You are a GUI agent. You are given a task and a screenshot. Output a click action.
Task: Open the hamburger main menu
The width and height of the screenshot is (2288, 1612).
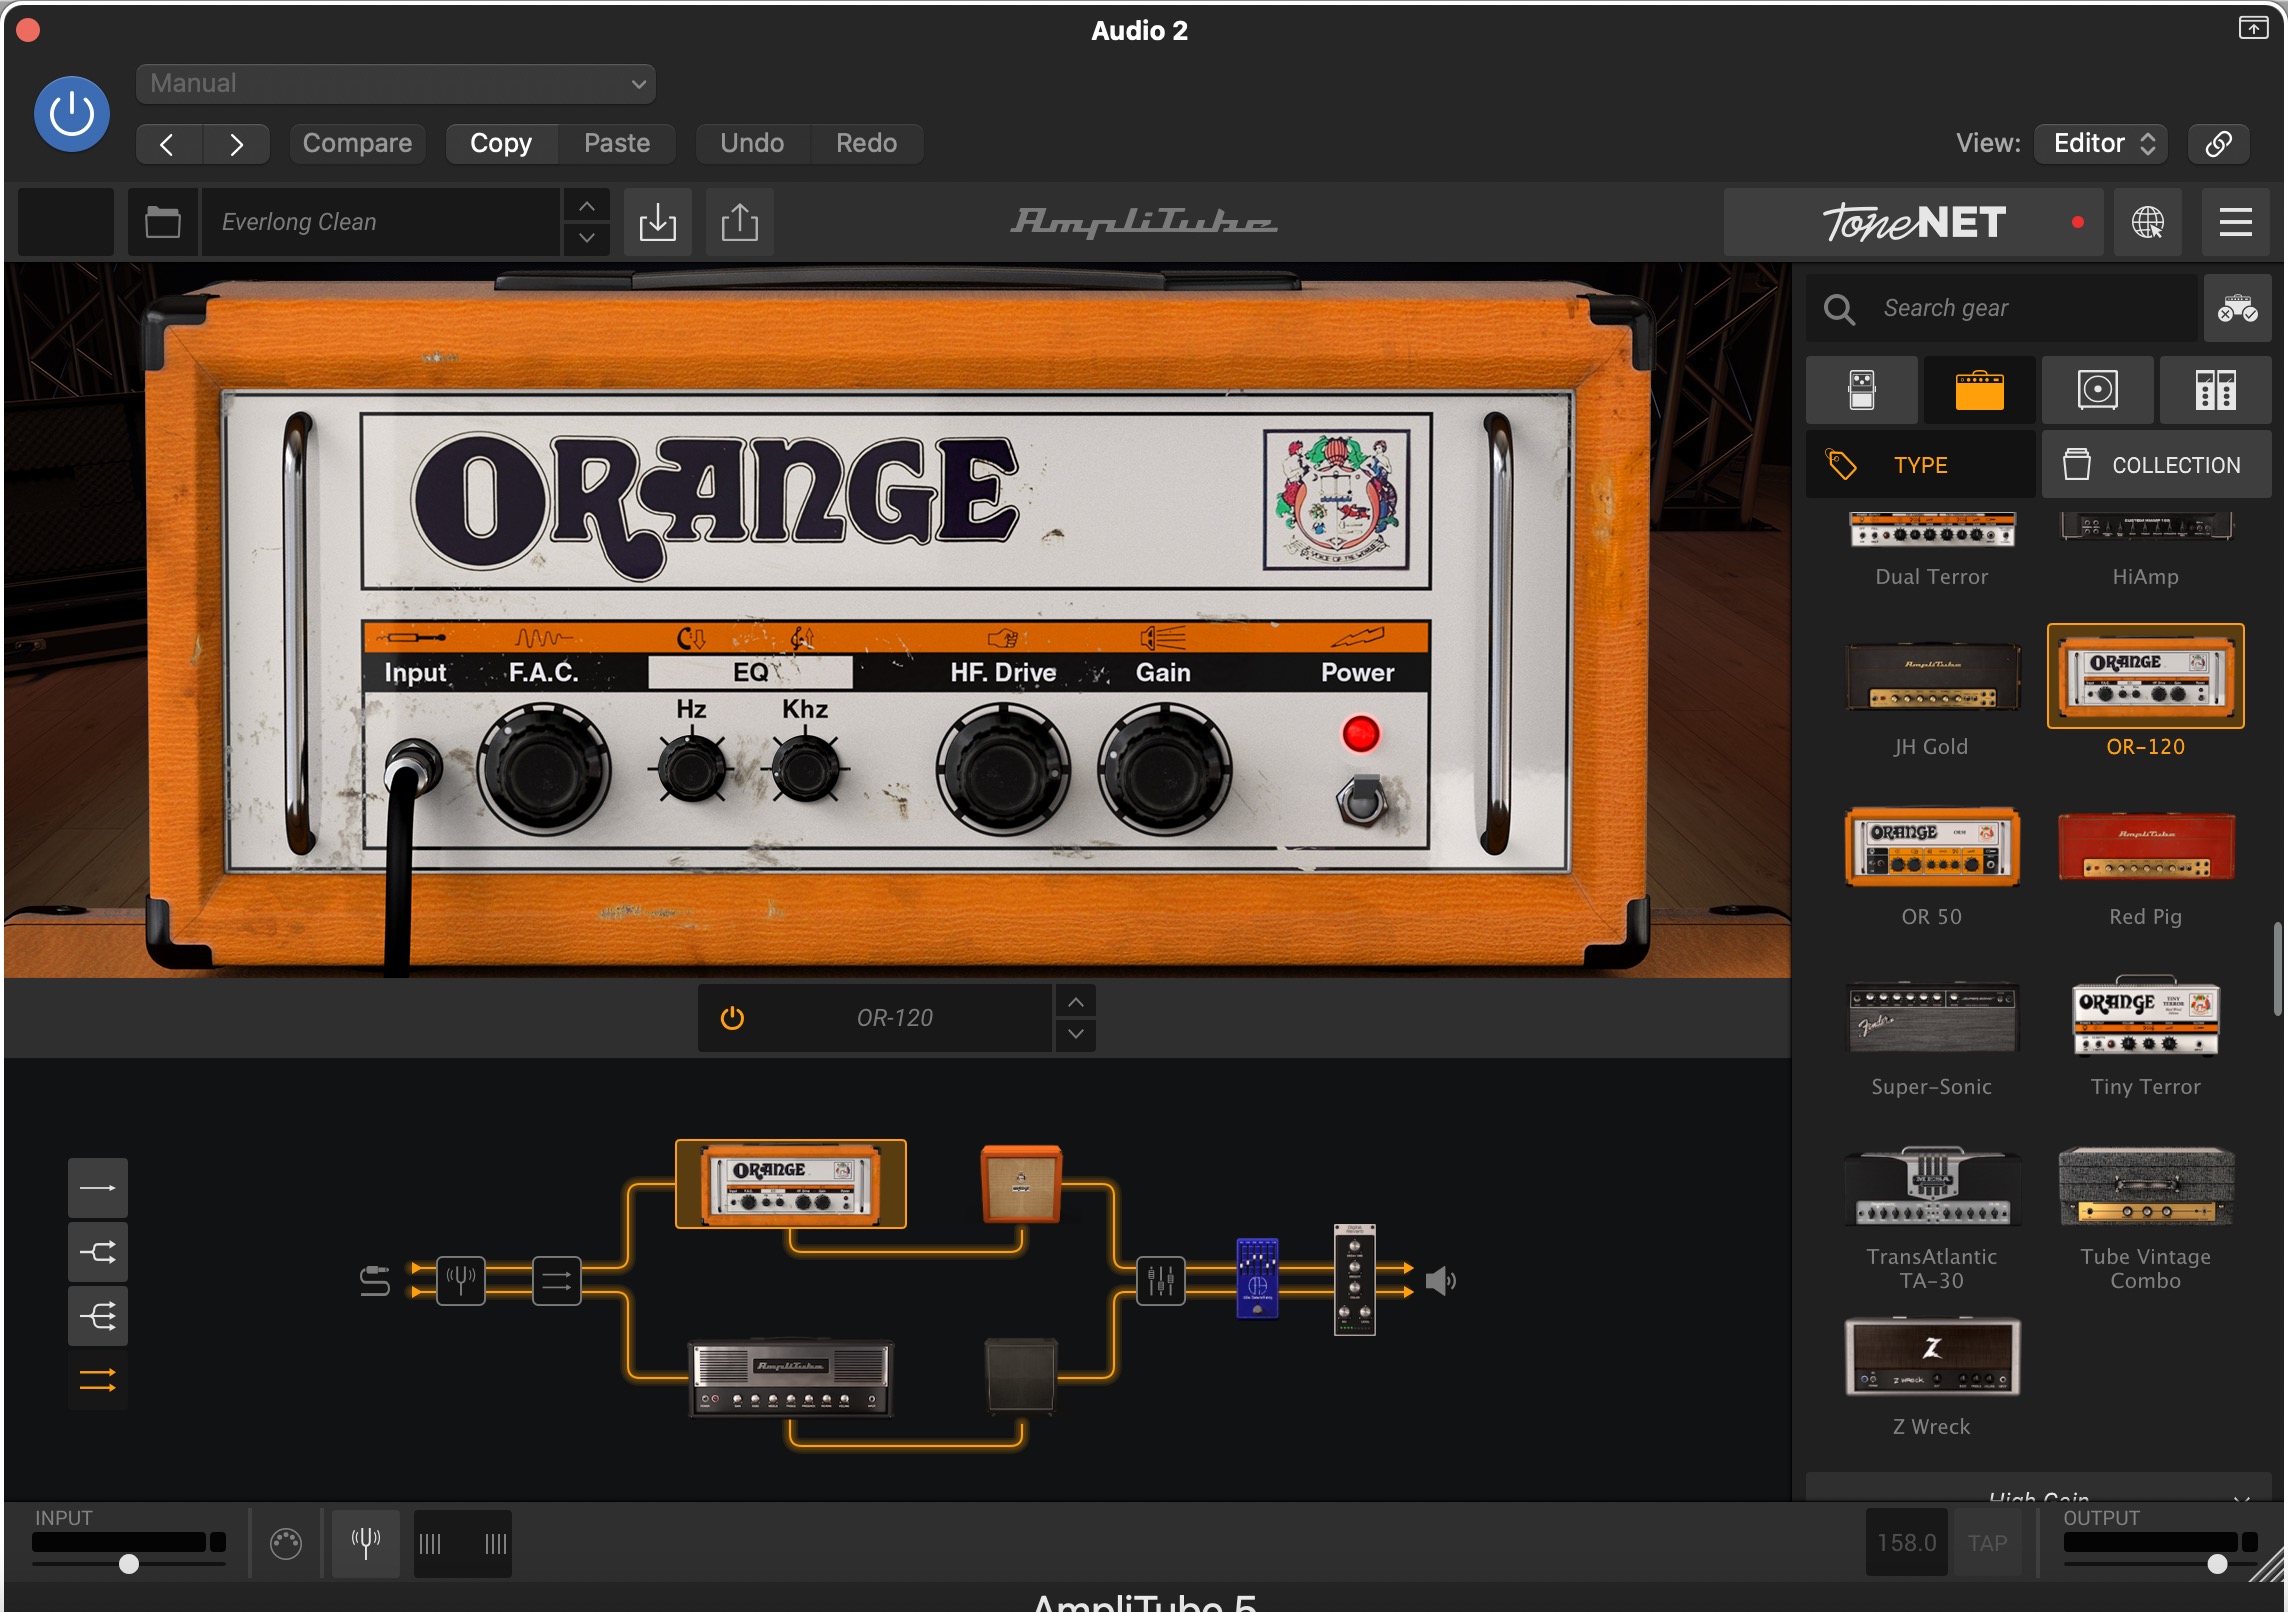click(2236, 222)
